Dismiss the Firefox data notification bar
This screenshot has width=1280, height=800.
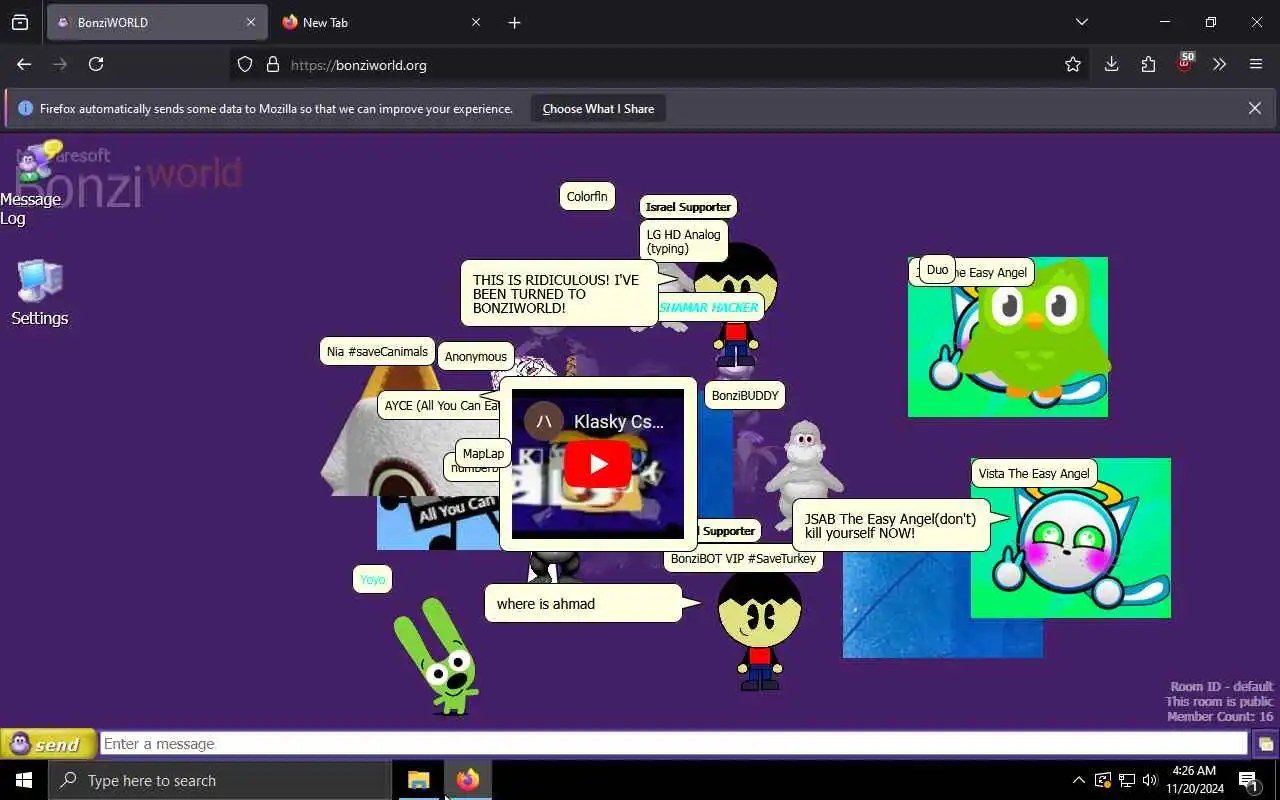tap(1254, 108)
